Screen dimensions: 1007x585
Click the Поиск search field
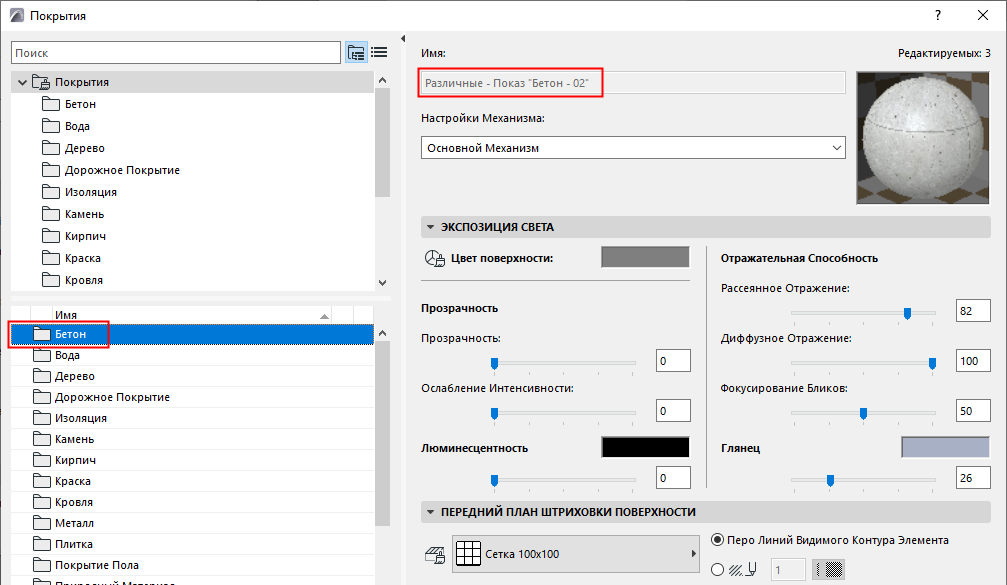pos(176,53)
